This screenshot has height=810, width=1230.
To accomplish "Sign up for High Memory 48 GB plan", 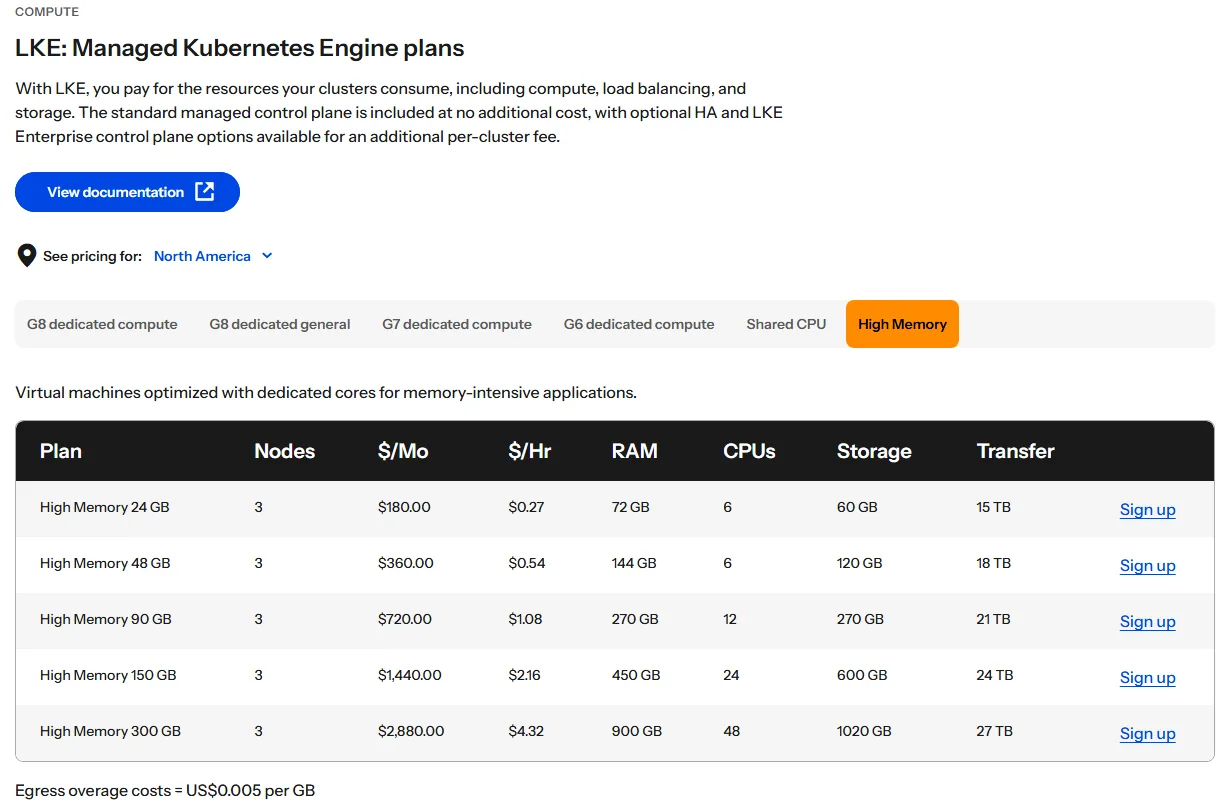I will tap(1147, 565).
